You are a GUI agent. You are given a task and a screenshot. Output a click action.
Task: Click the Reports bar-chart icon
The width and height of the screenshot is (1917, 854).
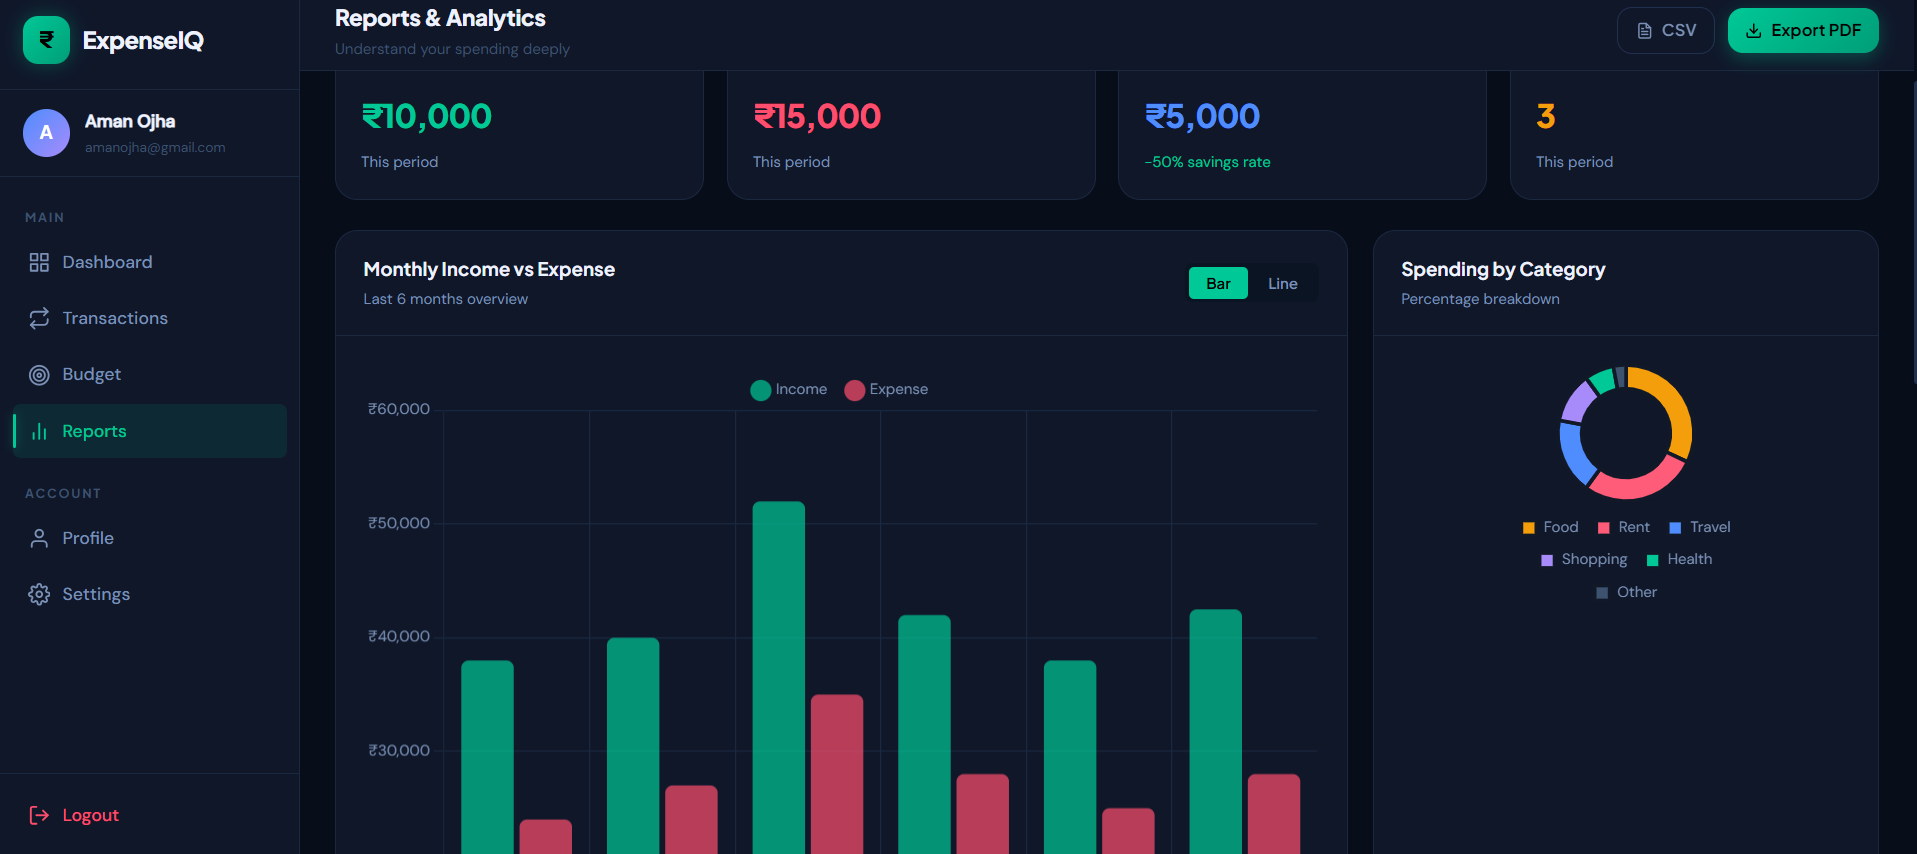pyautogui.click(x=39, y=431)
